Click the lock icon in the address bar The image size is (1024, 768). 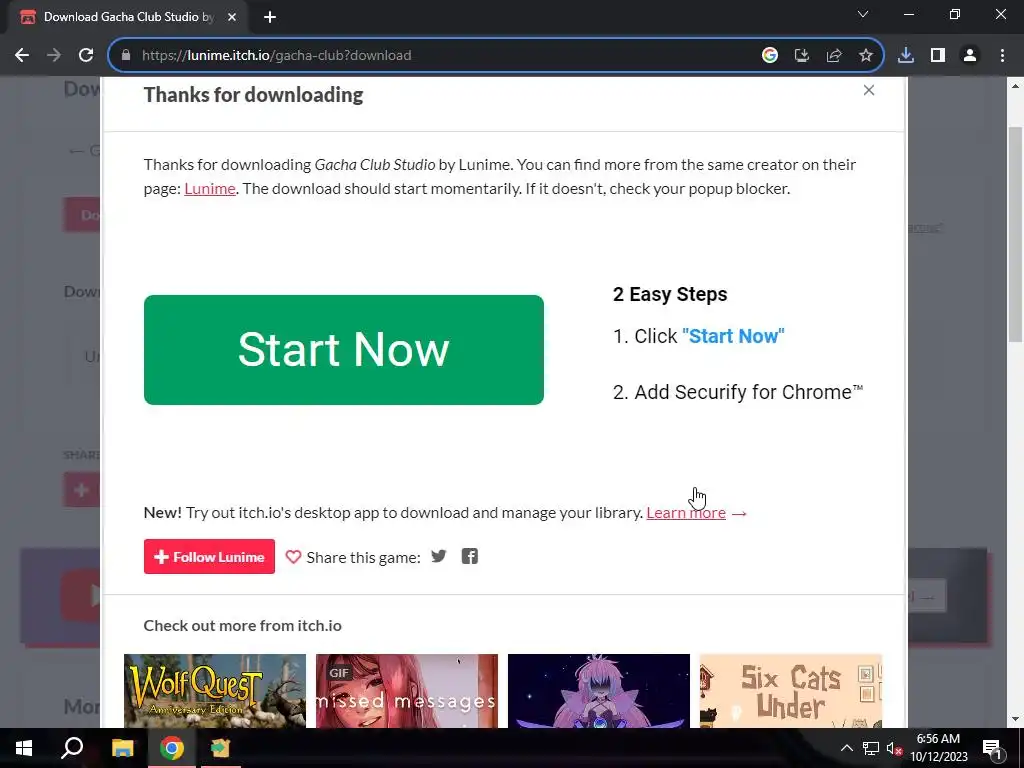pos(126,56)
